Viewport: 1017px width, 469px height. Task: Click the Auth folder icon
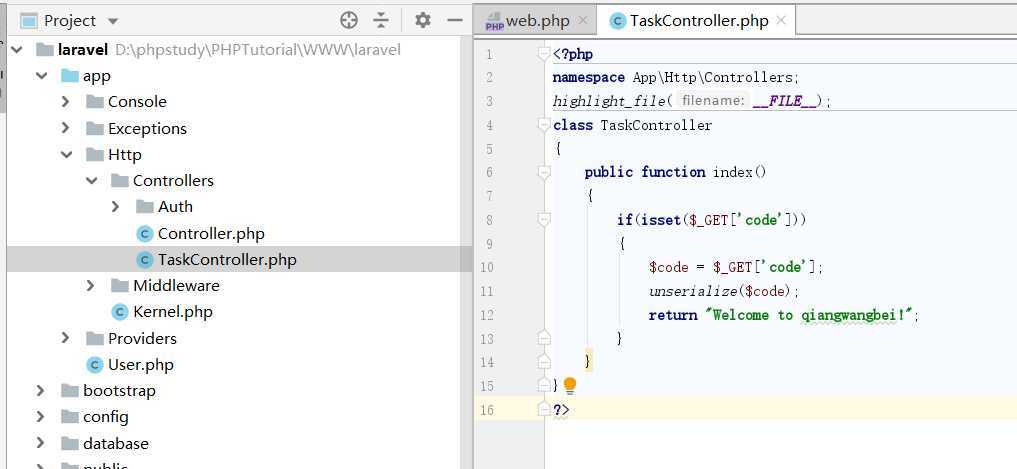pyautogui.click(x=145, y=207)
